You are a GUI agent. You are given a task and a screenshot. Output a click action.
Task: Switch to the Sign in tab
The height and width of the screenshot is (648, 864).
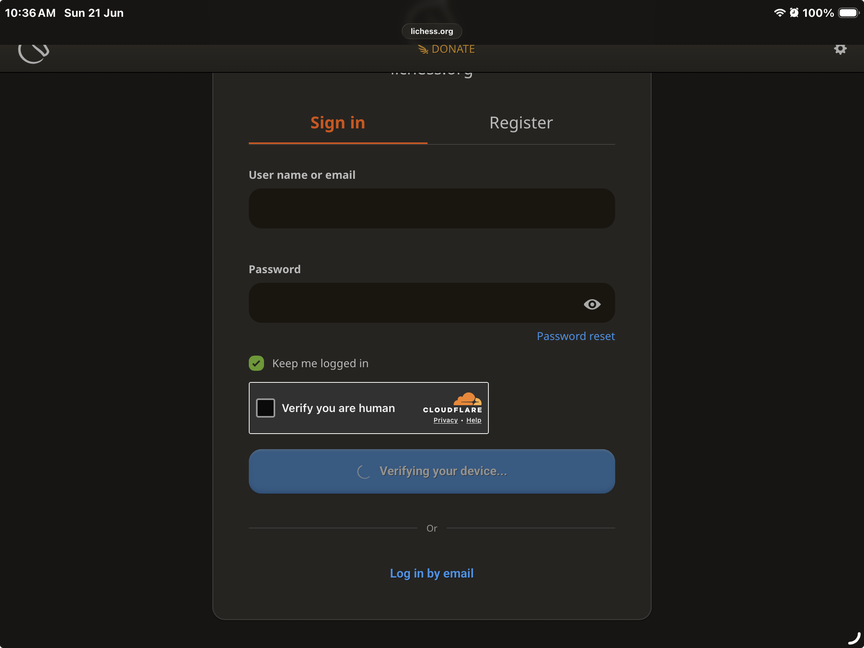click(338, 123)
